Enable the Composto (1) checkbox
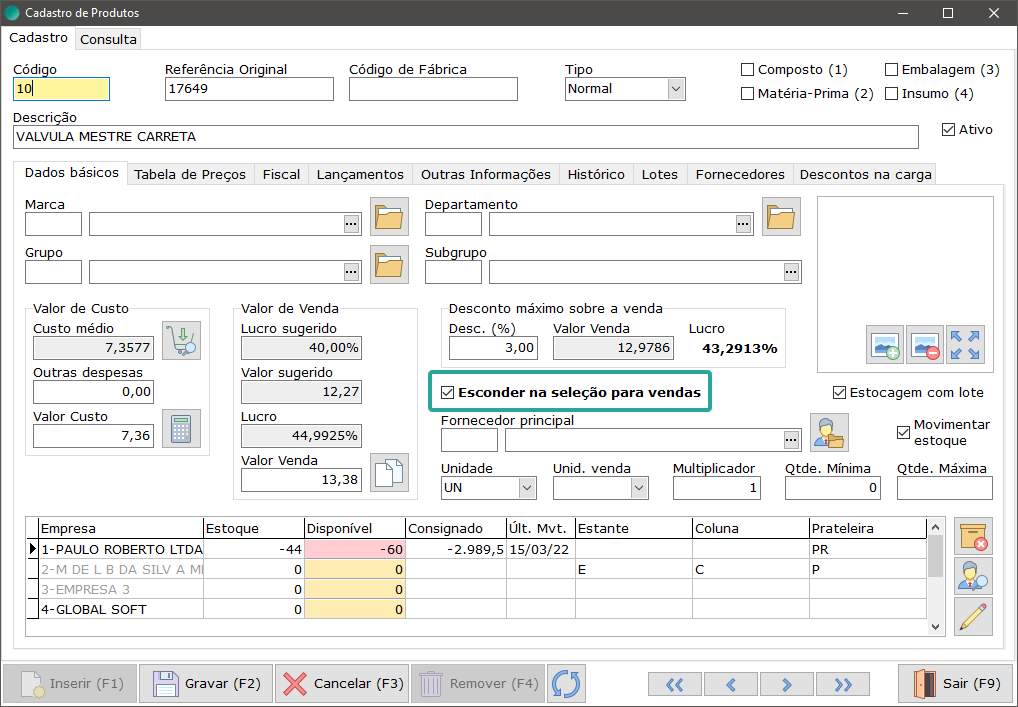The image size is (1018, 707). [747, 70]
